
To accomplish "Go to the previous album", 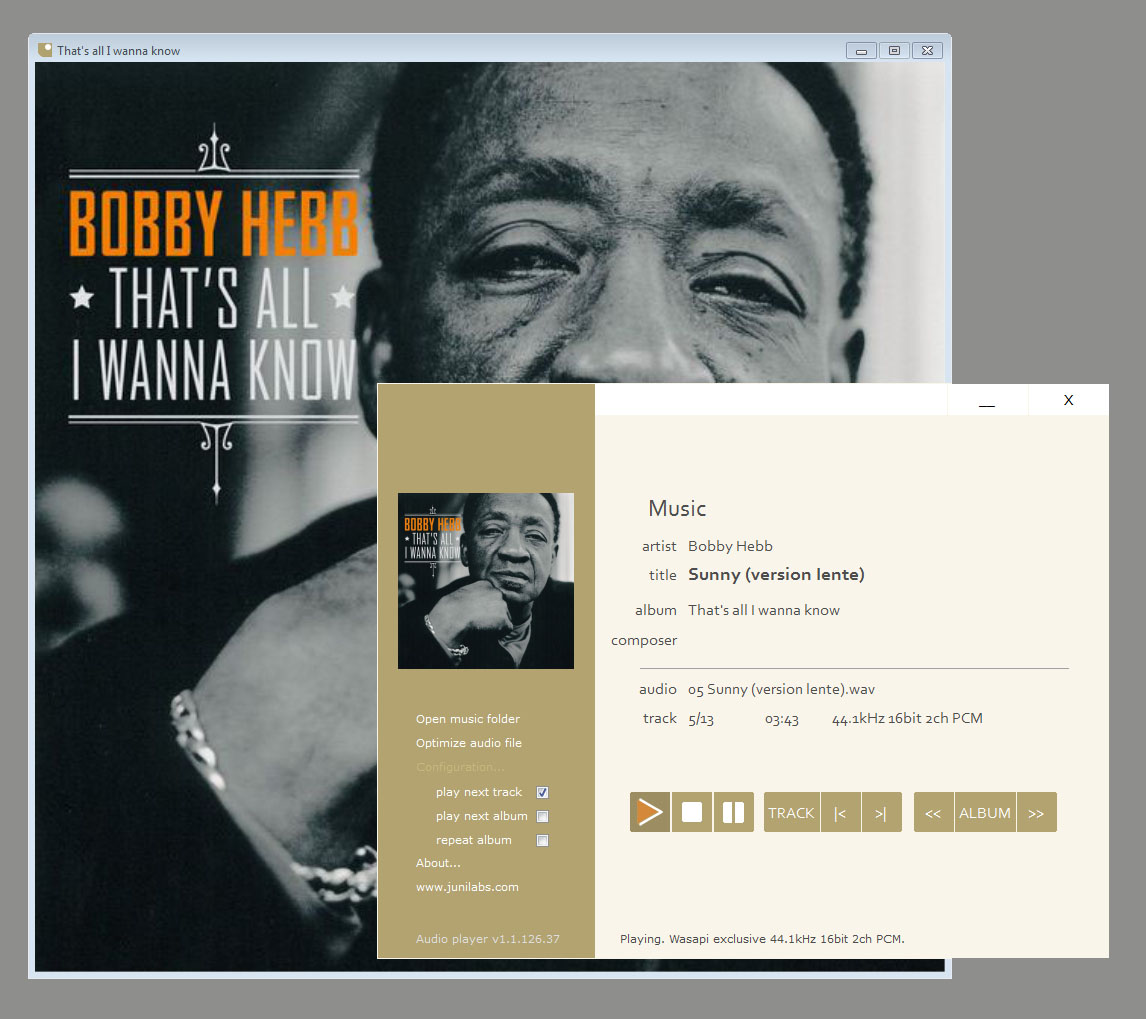I will pos(933,812).
